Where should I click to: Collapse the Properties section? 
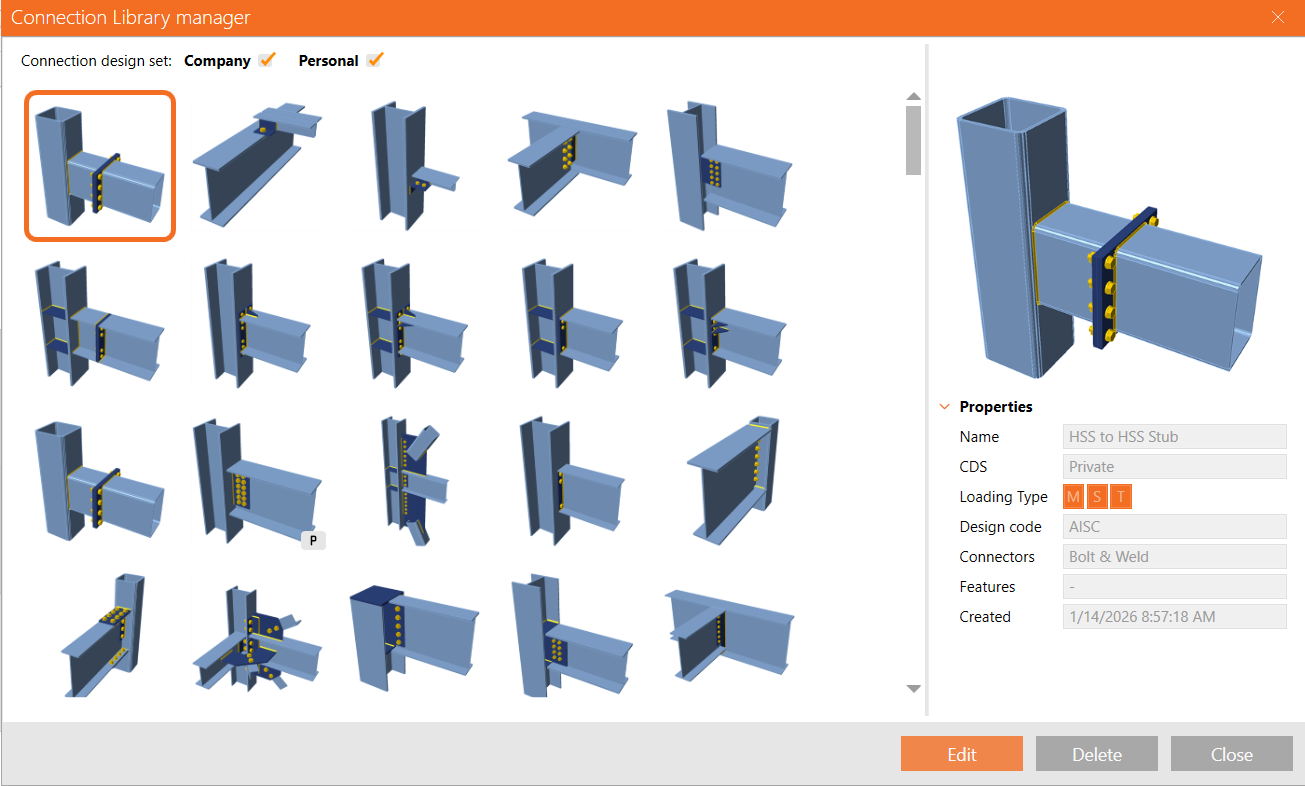click(944, 407)
